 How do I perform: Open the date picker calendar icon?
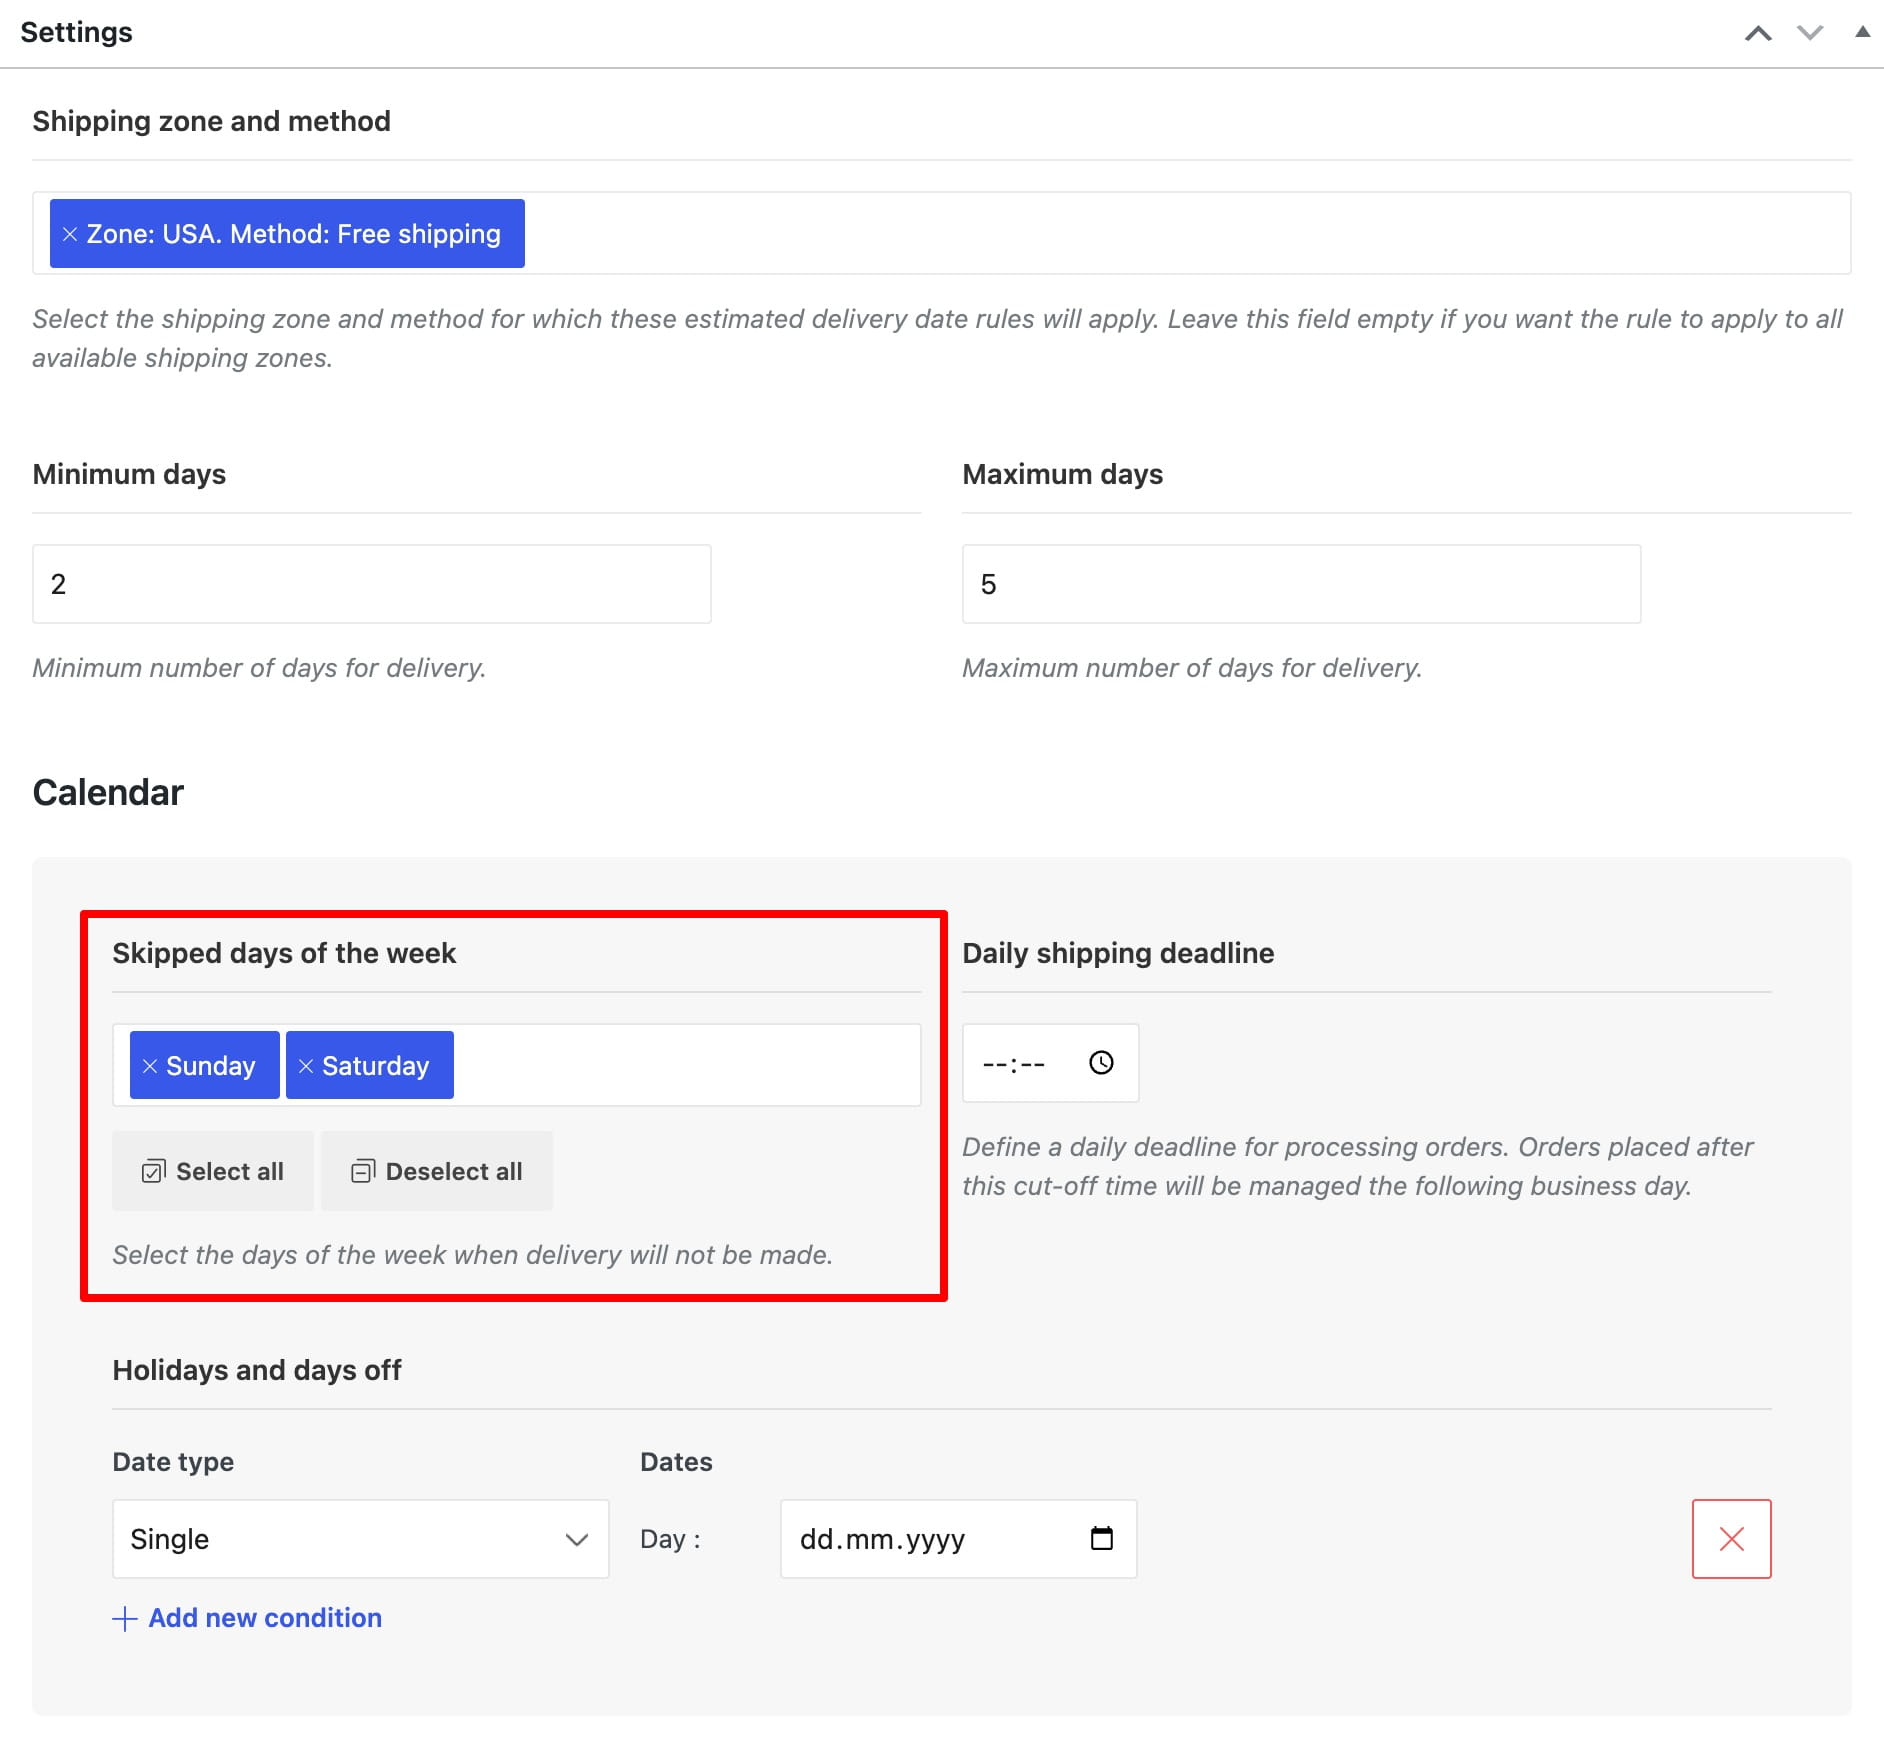coord(1101,1538)
